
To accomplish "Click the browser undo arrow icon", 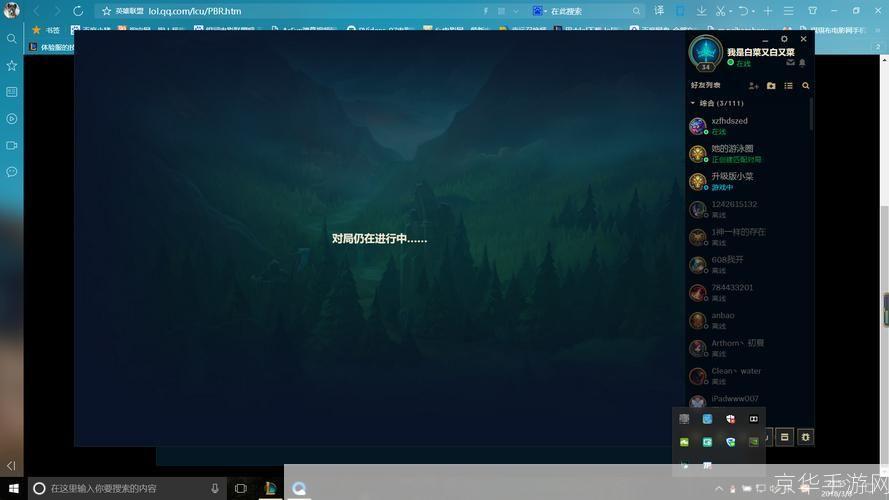I will coord(743,11).
